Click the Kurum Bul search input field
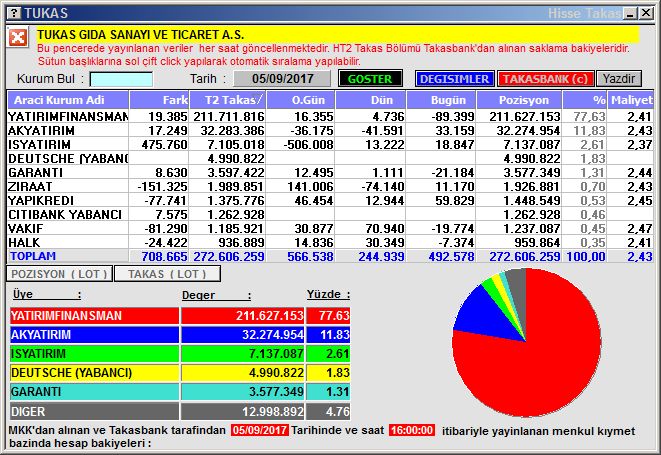 tap(121, 79)
